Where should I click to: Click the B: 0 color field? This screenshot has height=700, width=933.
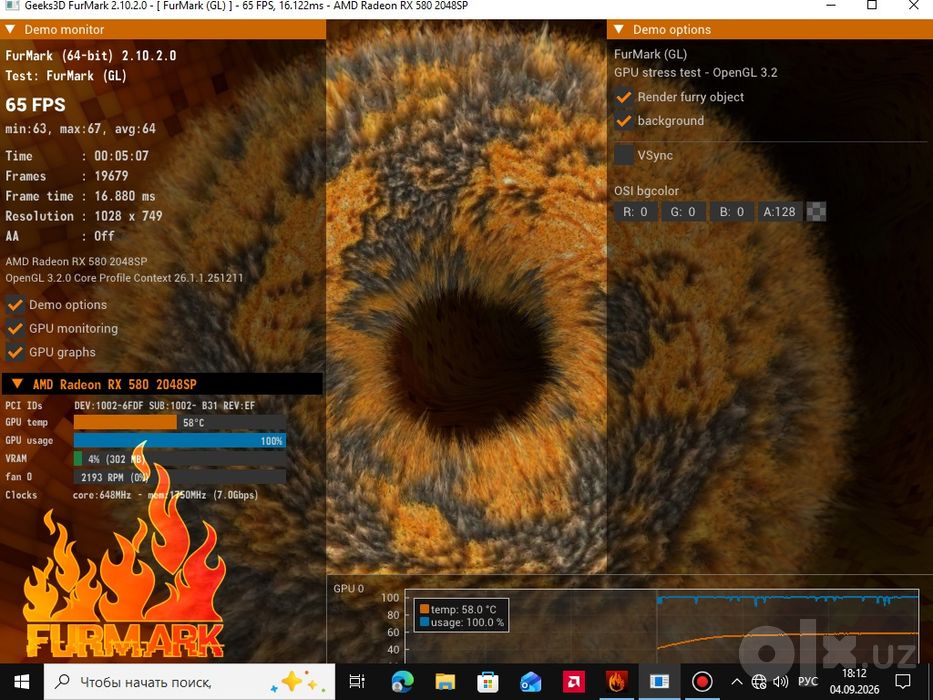[731, 212]
